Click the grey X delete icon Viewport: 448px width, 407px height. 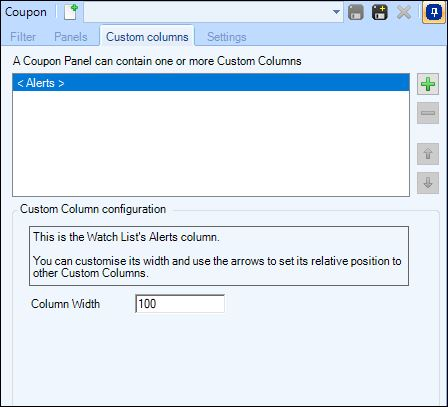pos(404,13)
